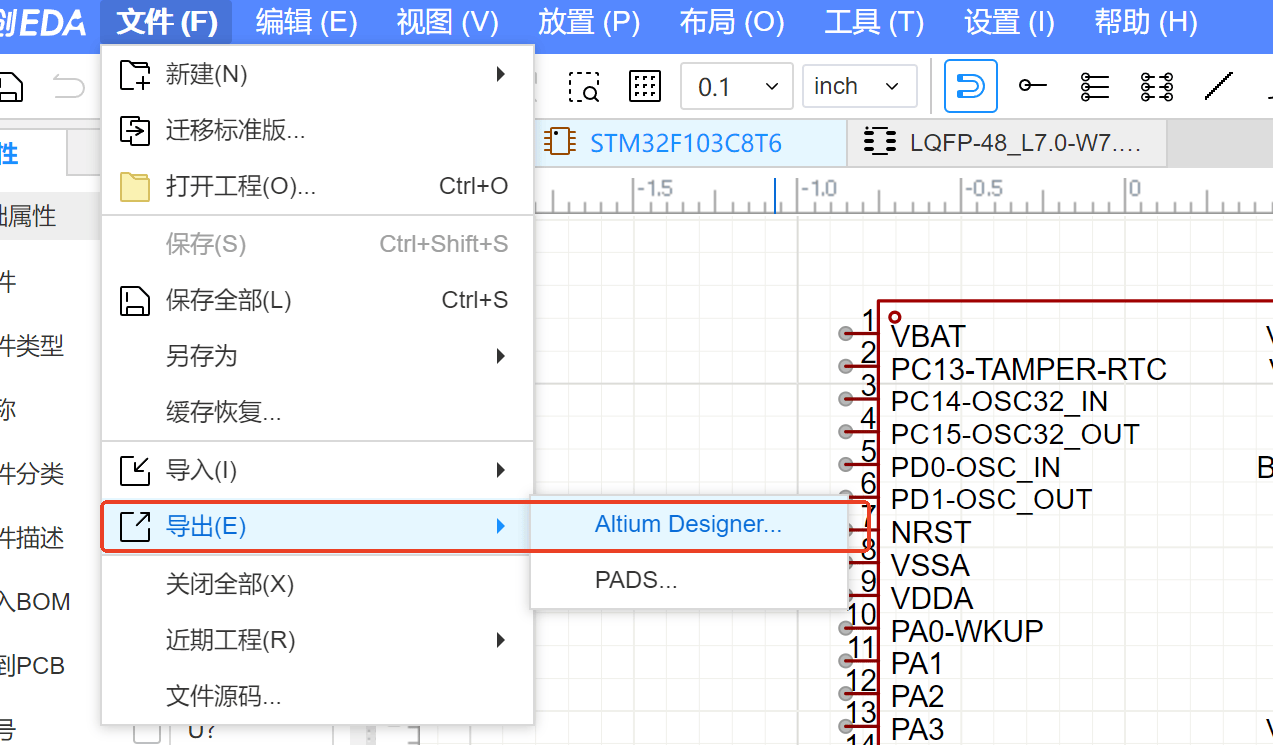
Task: Open the grid settings icon
Action: (x=645, y=86)
